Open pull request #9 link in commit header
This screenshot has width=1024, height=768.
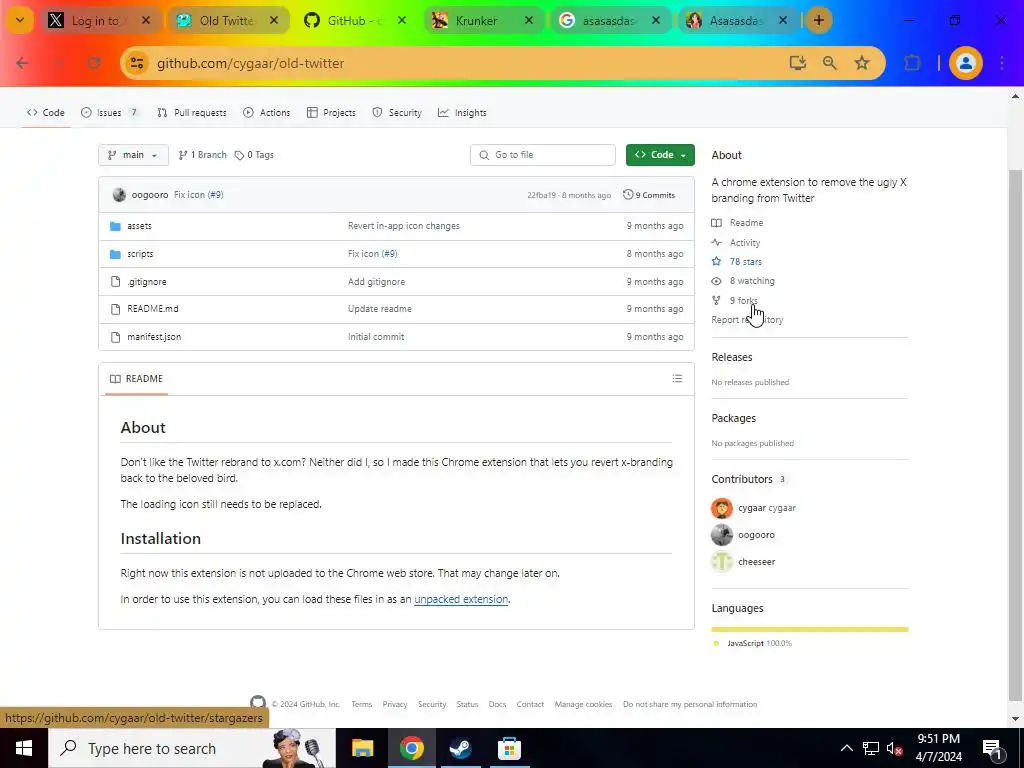click(216, 195)
